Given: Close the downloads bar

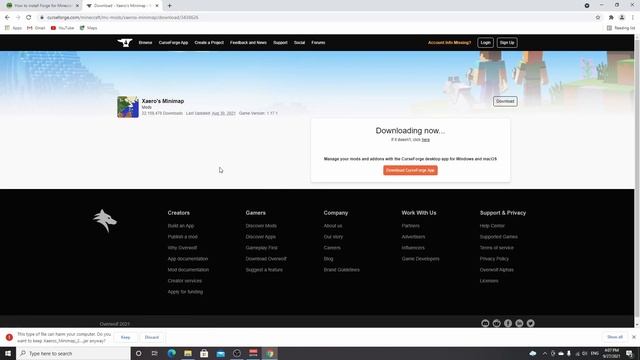Looking at the screenshot, I should [x=634, y=337].
